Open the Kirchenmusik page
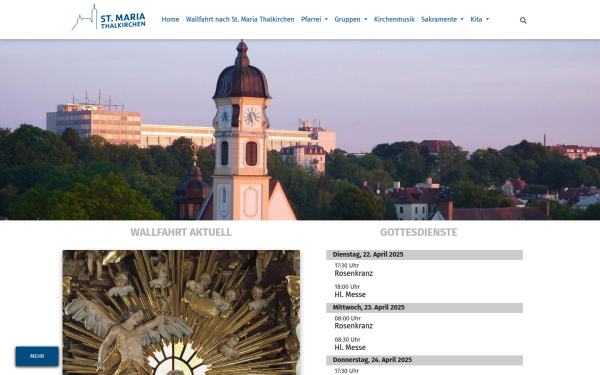 pyautogui.click(x=394, y=19)
